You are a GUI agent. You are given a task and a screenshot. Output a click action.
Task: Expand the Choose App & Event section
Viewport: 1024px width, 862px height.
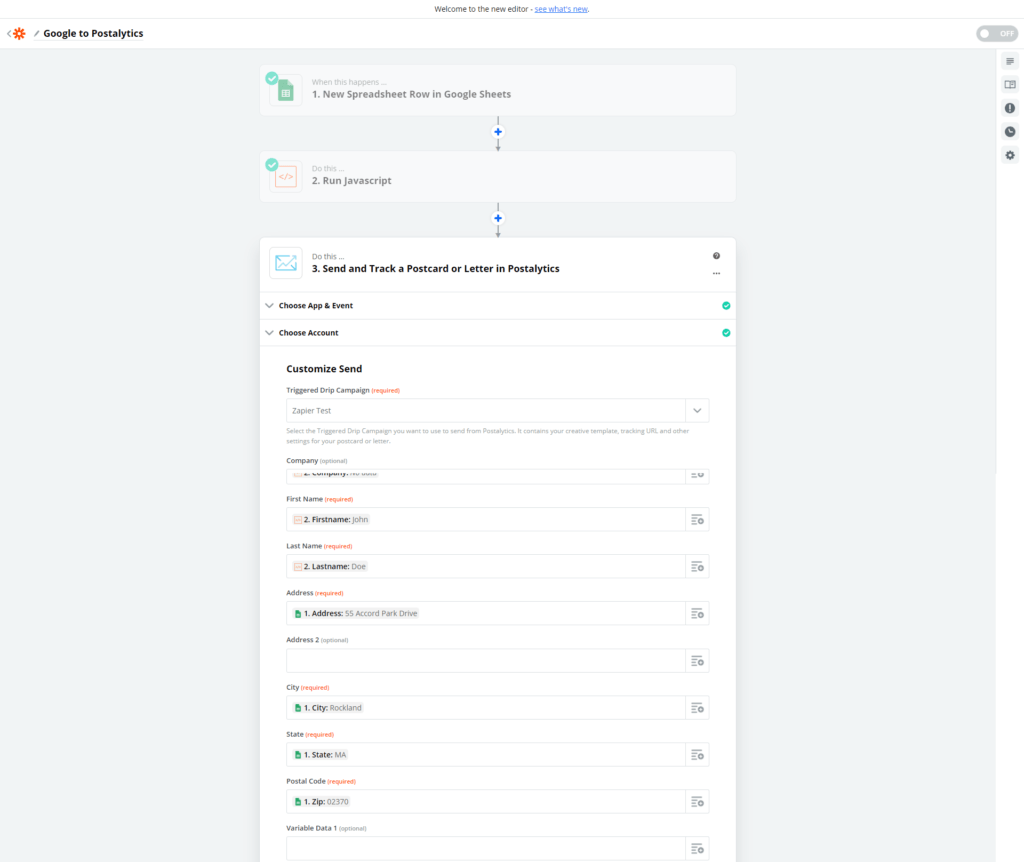point(498,306)
